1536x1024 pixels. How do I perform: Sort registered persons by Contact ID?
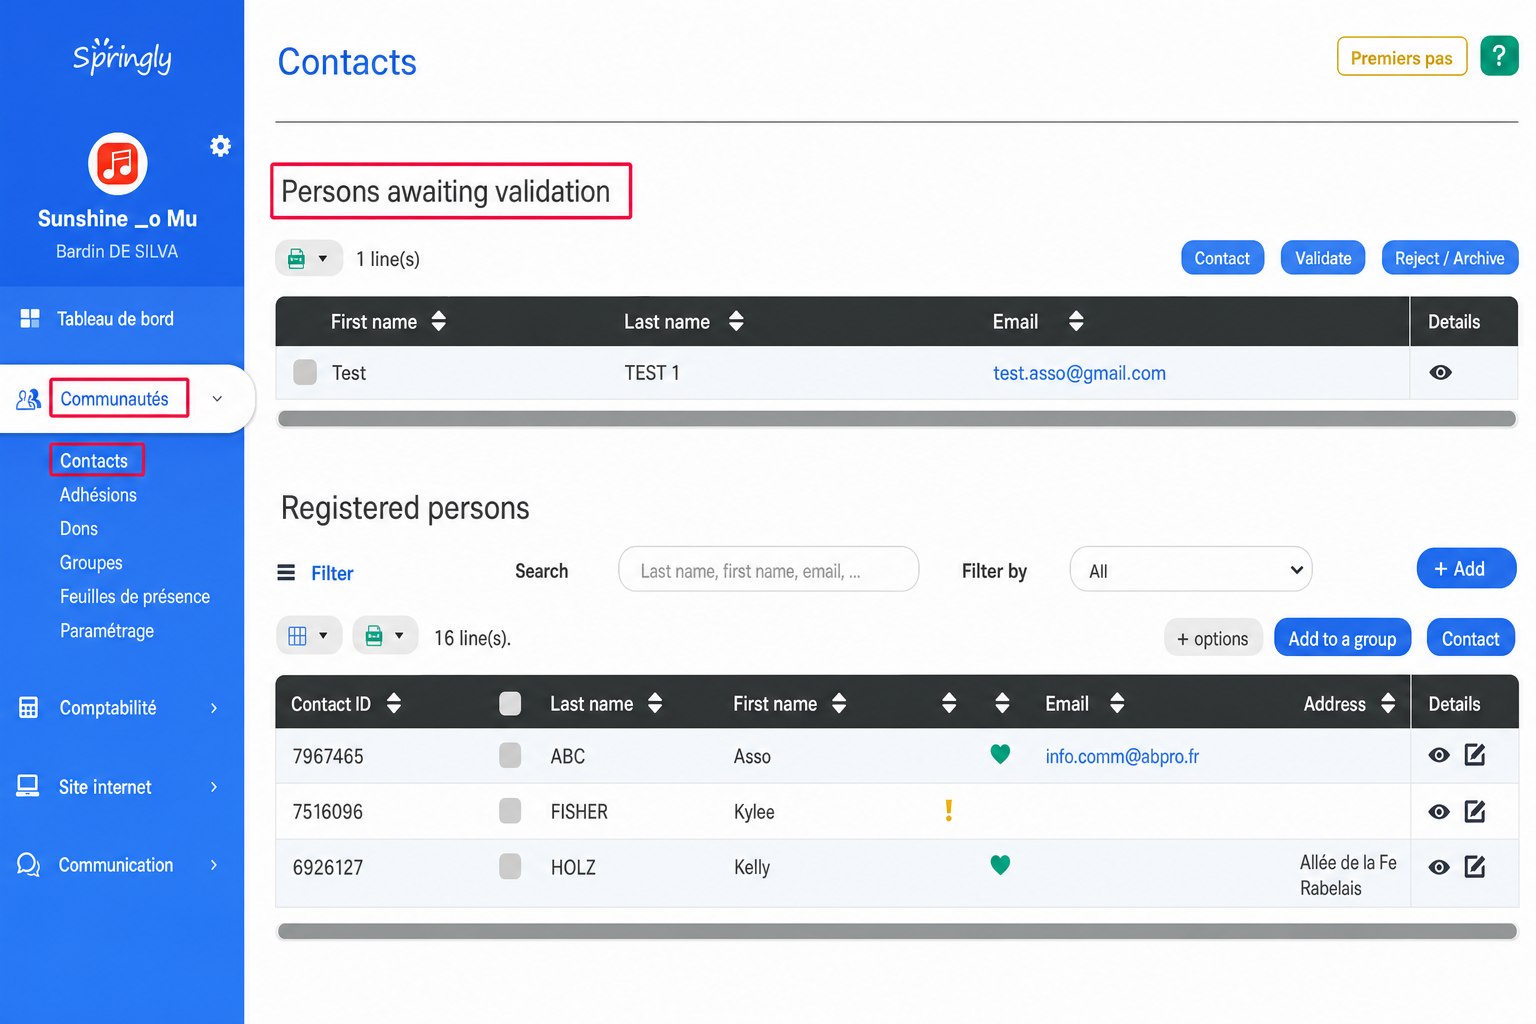coord(394,703)
